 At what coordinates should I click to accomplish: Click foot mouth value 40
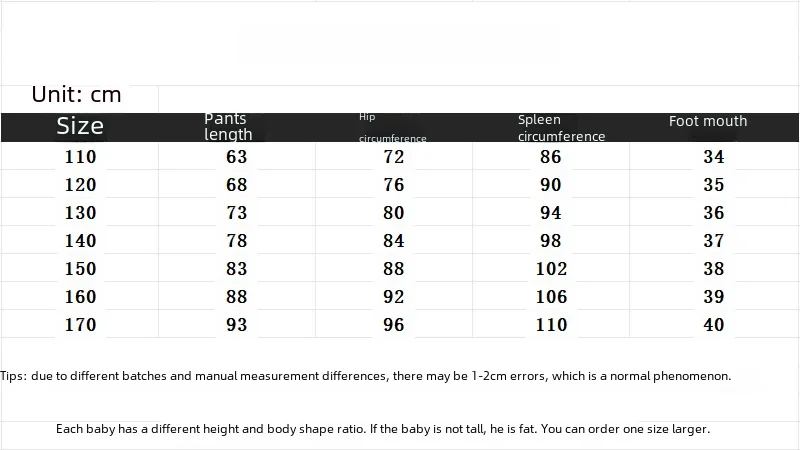714,324
